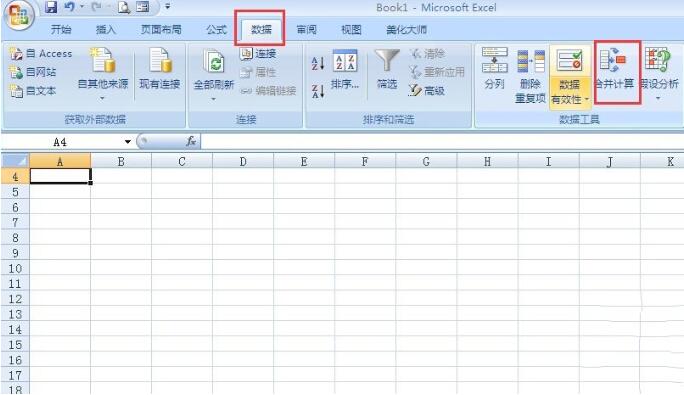Image resolution: width=684 pixels, height=395 pixels.
Task: Expand quick access toolbar customize arrow
Action: (167, 7)
